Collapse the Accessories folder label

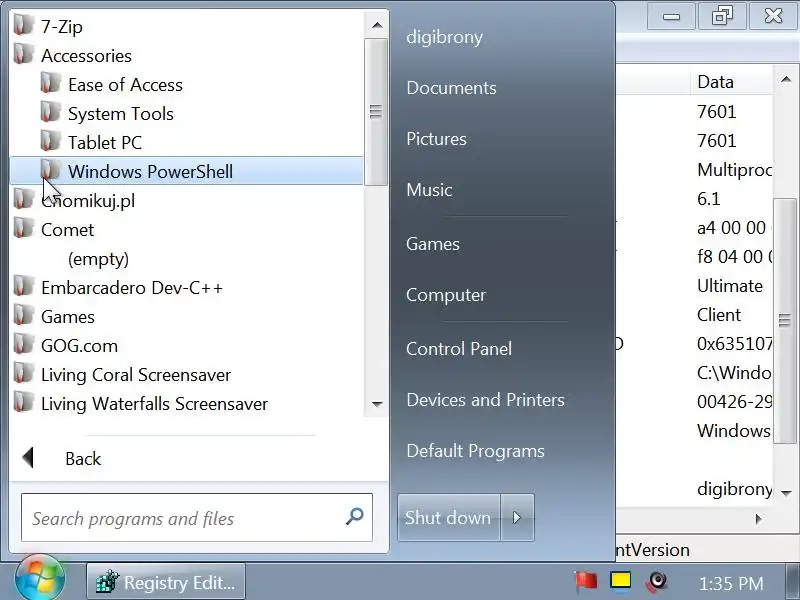click(x=86, y=56)
